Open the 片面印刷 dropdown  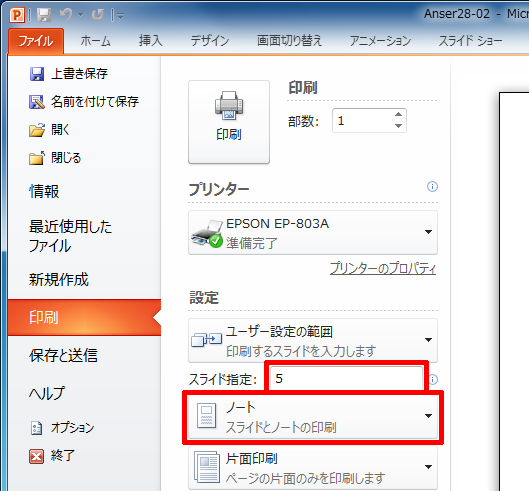313,468
